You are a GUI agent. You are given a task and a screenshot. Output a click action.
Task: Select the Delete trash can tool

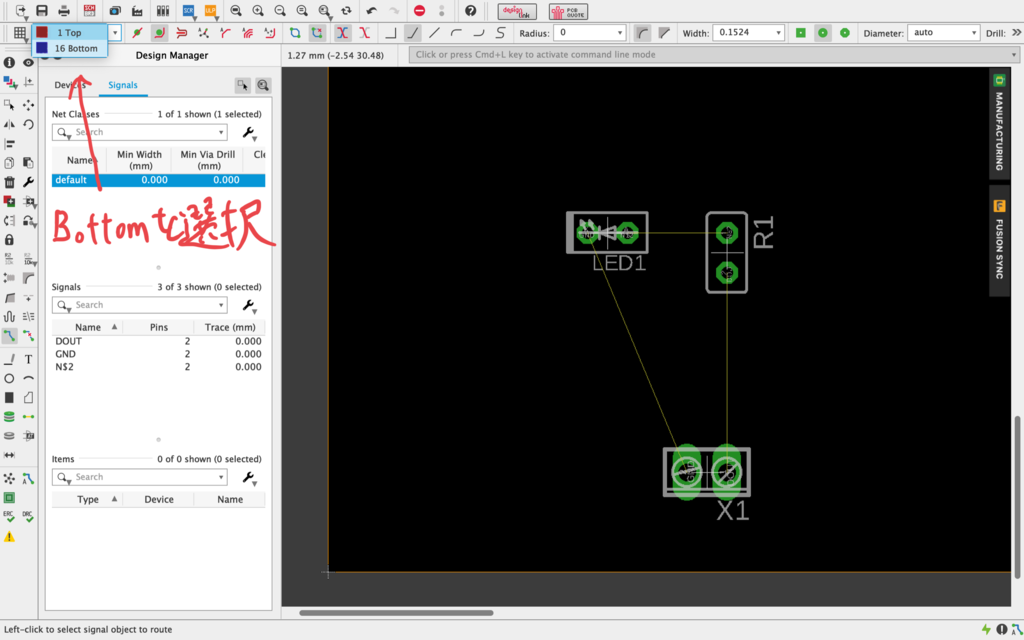9,182
